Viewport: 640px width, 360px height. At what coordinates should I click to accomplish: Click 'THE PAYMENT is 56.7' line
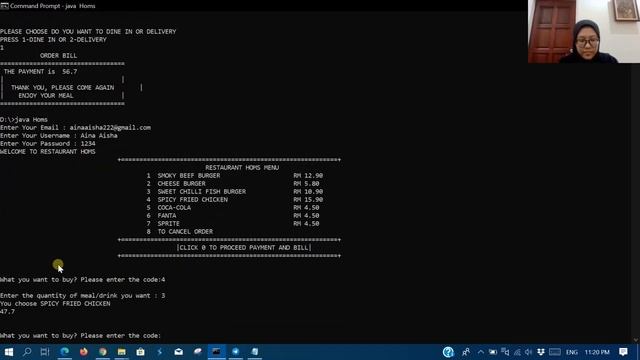coord(40,71)
